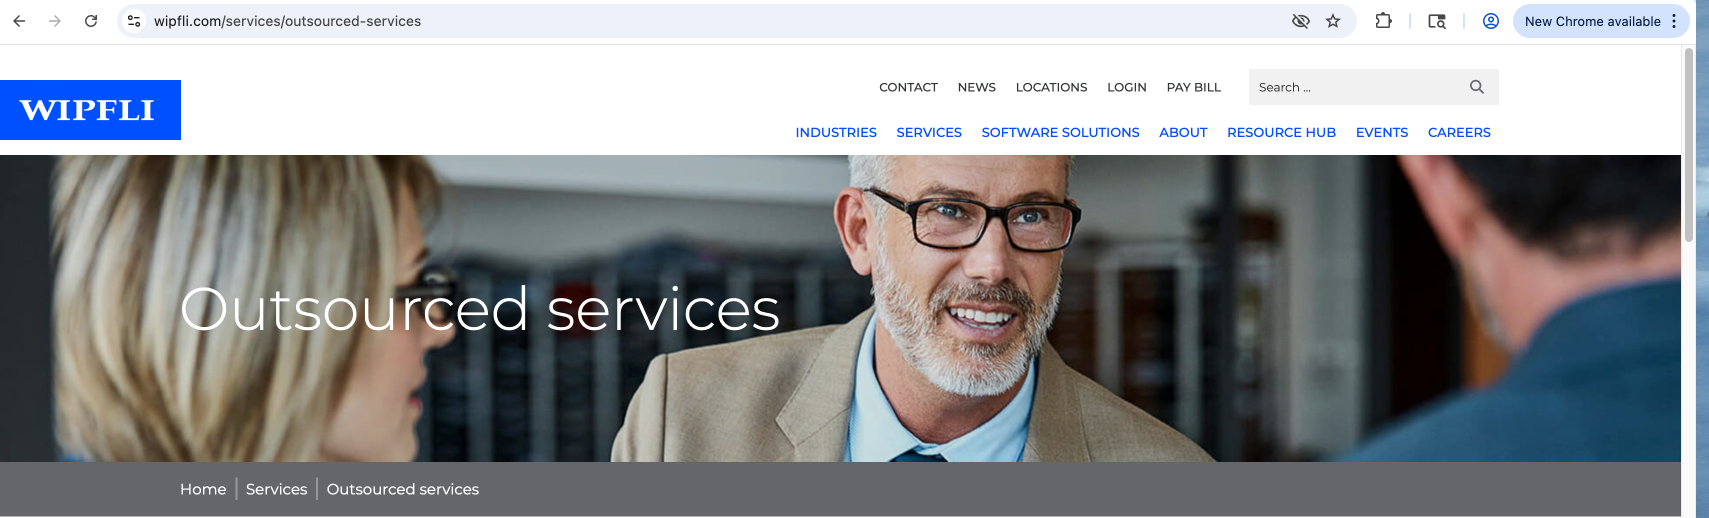
Task: Click the browser forward arrow
Action: pos(55,21)
